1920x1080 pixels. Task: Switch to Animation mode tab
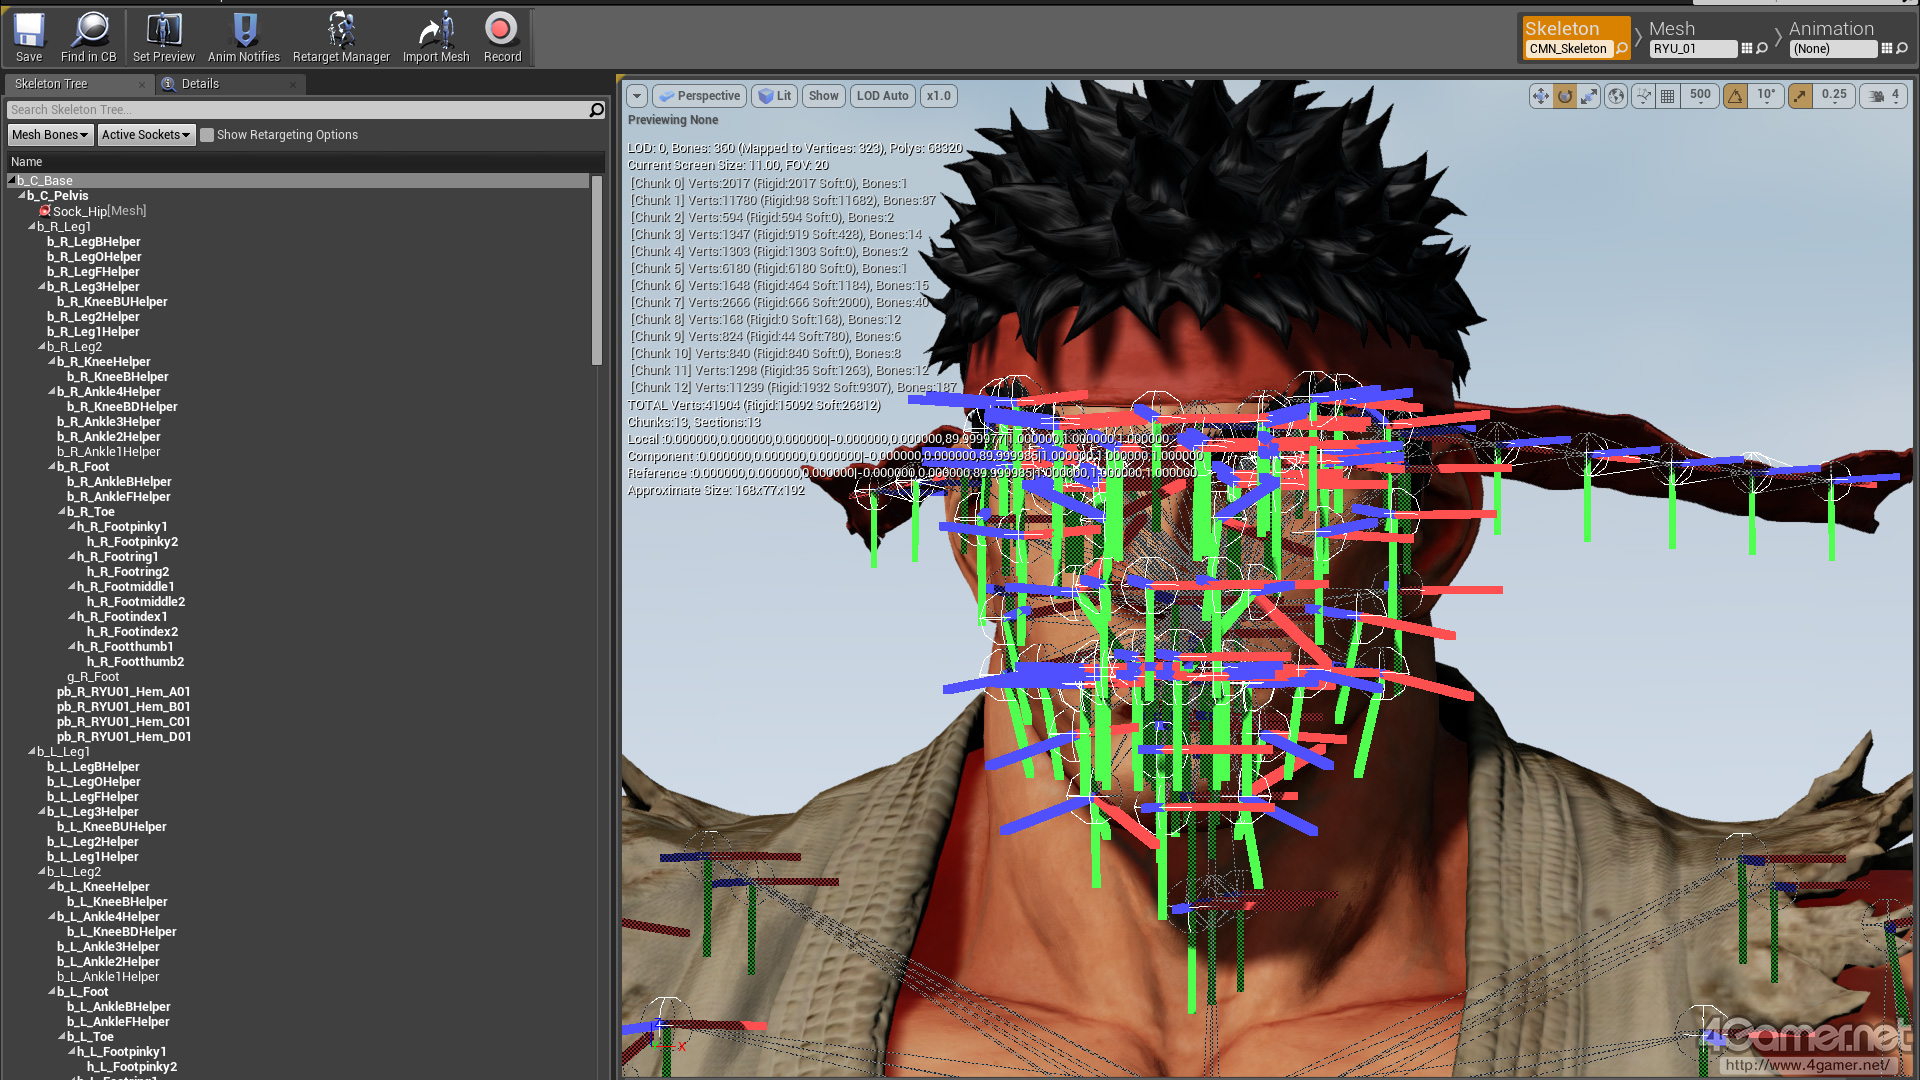point(1830,29)
